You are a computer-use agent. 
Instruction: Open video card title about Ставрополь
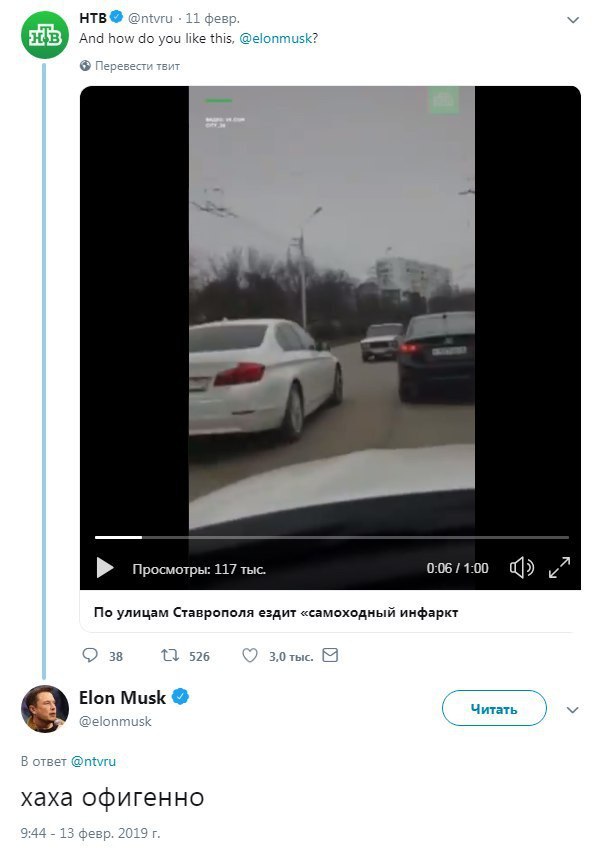[276, 612]
